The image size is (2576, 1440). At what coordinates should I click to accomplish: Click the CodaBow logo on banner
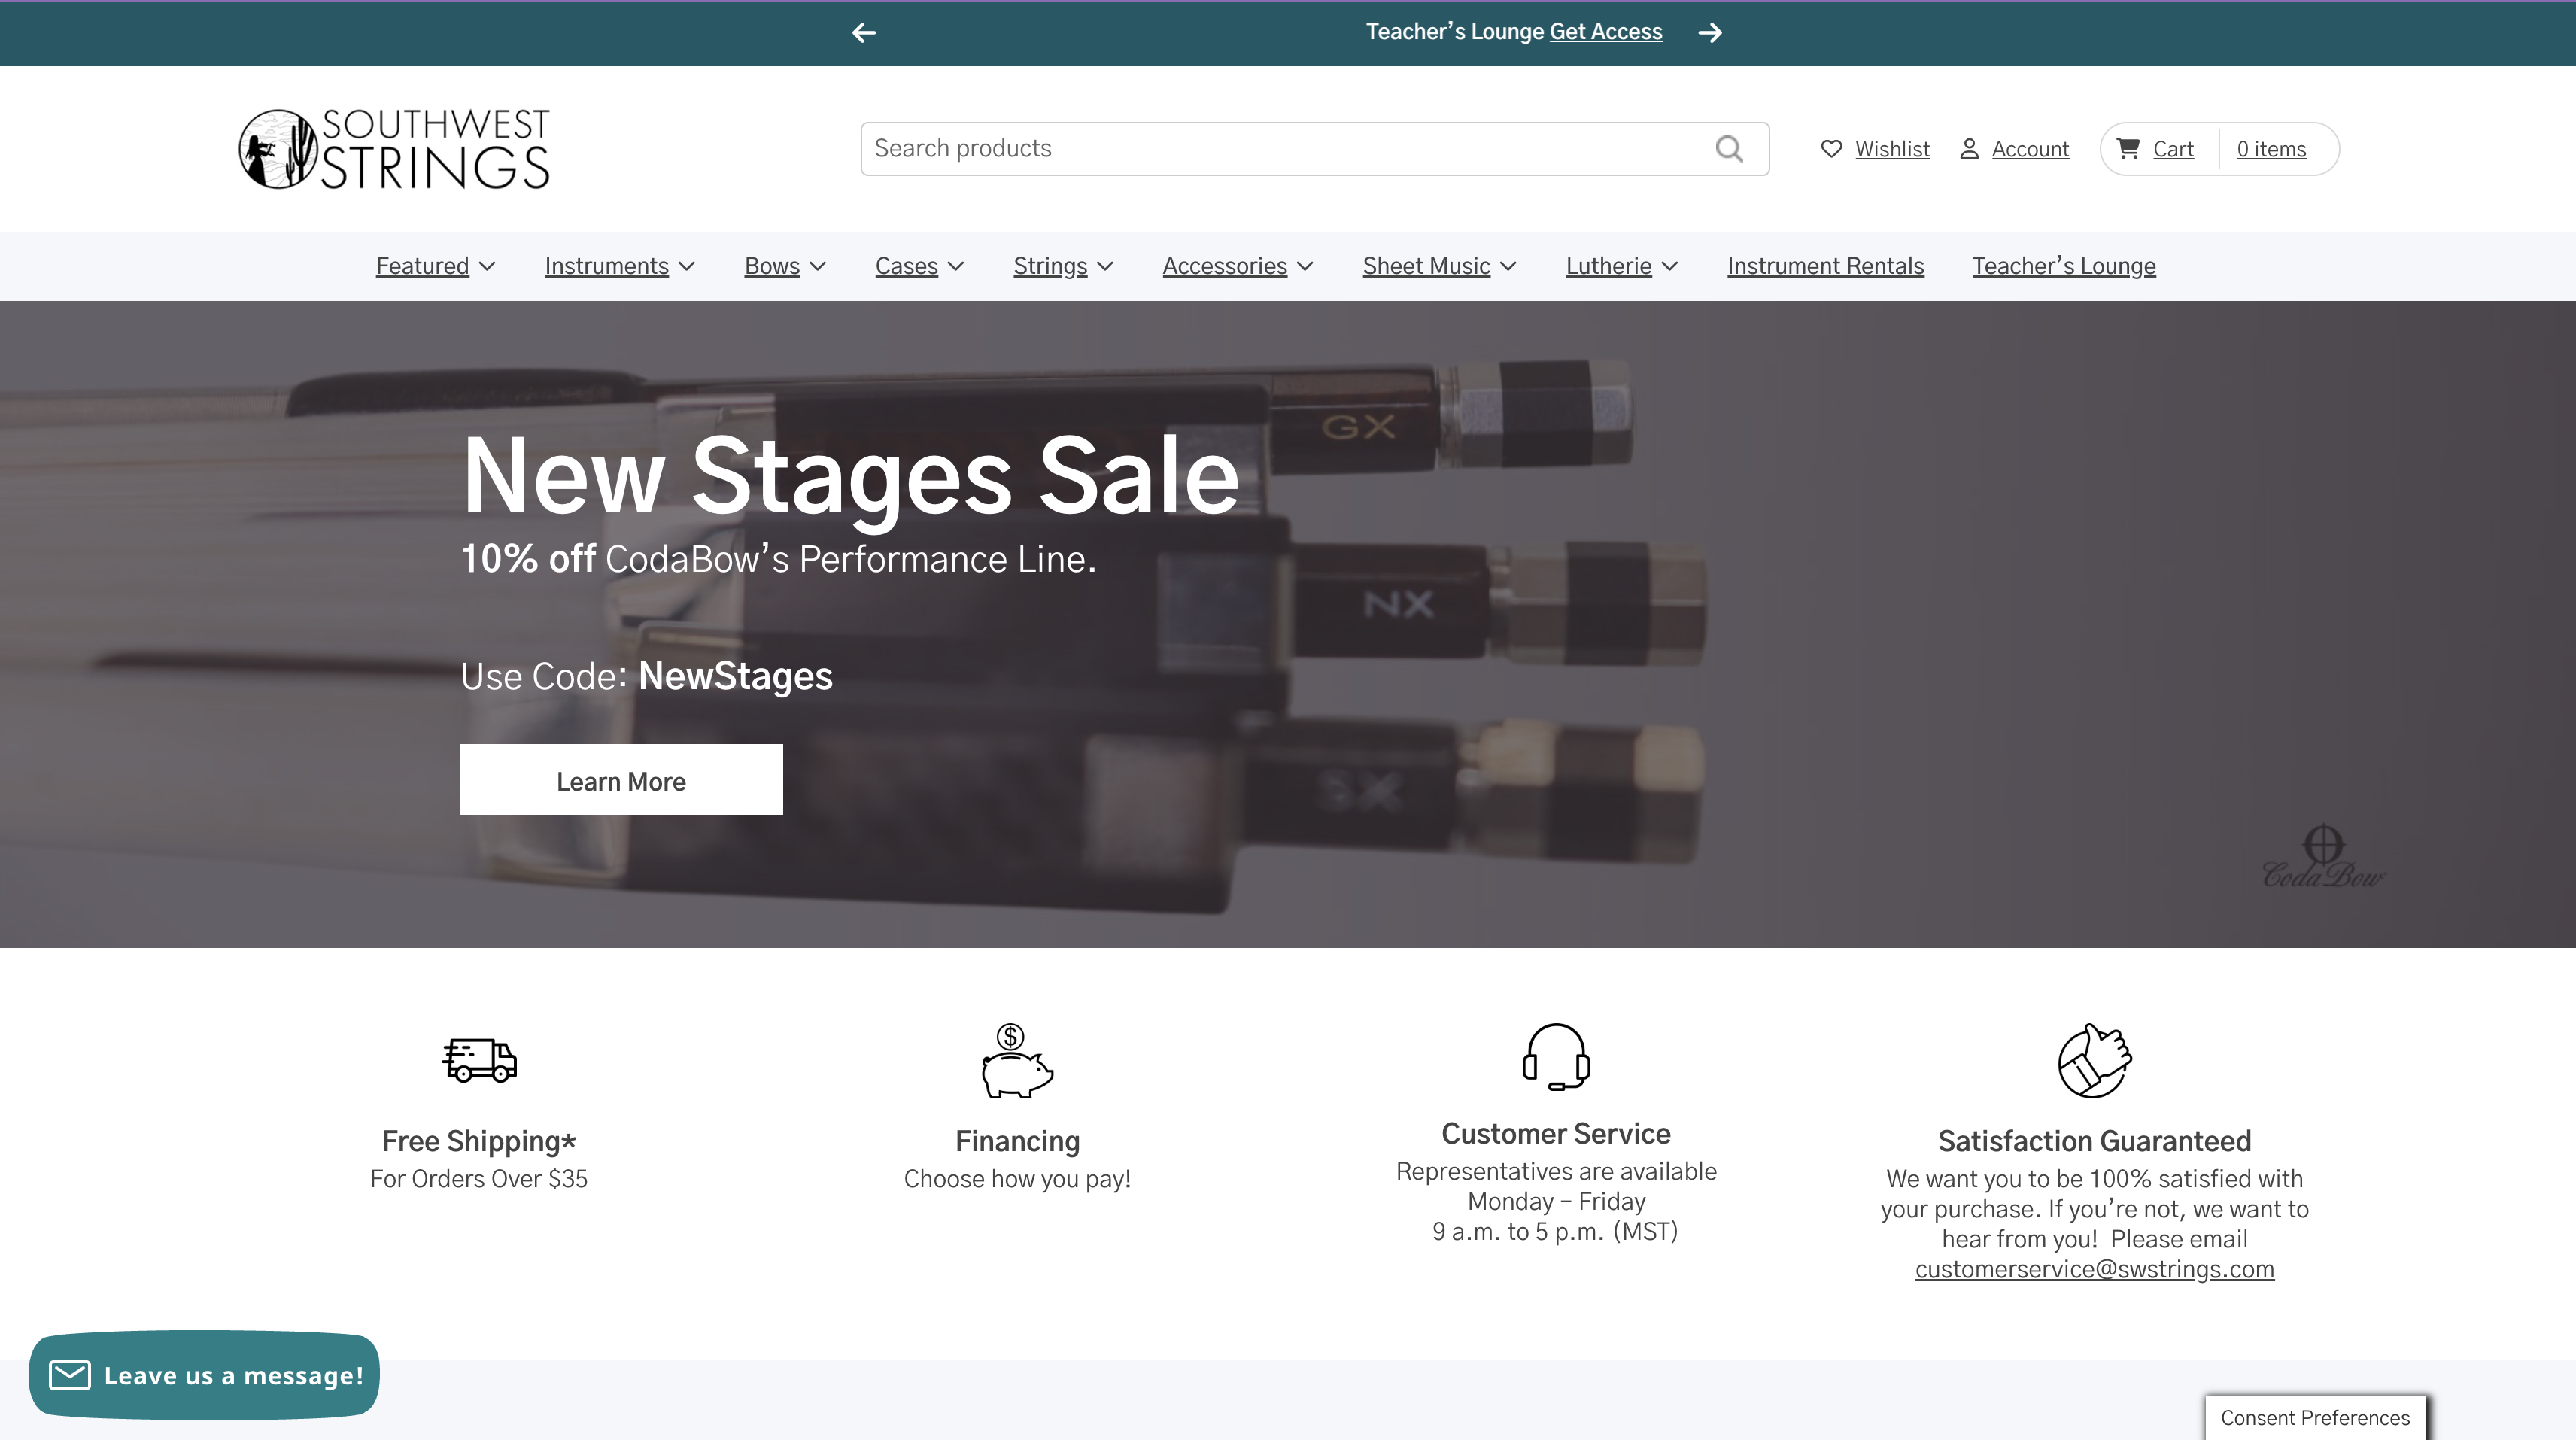(x=2323, y=856)
